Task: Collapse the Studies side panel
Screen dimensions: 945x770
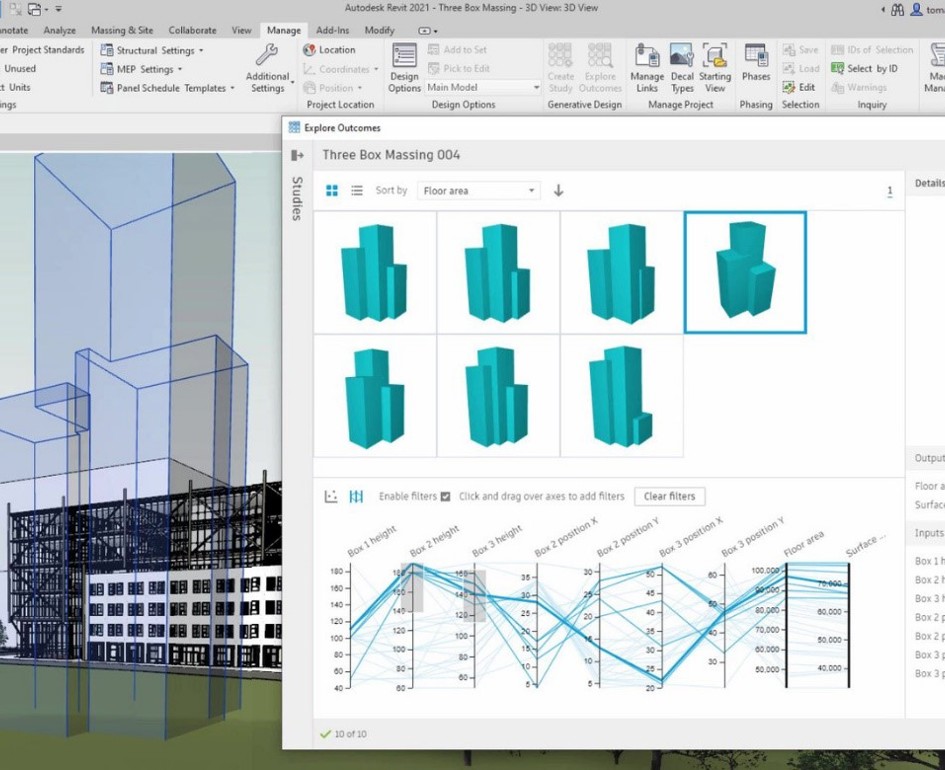Action: pos(296,155)
